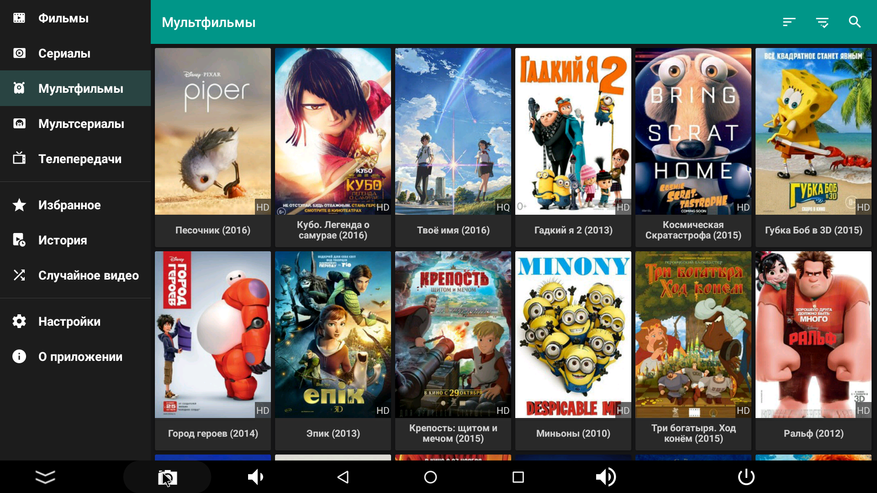Open the Твоё имя (2016) poster
877x493 pixels.
click(453, 131)
